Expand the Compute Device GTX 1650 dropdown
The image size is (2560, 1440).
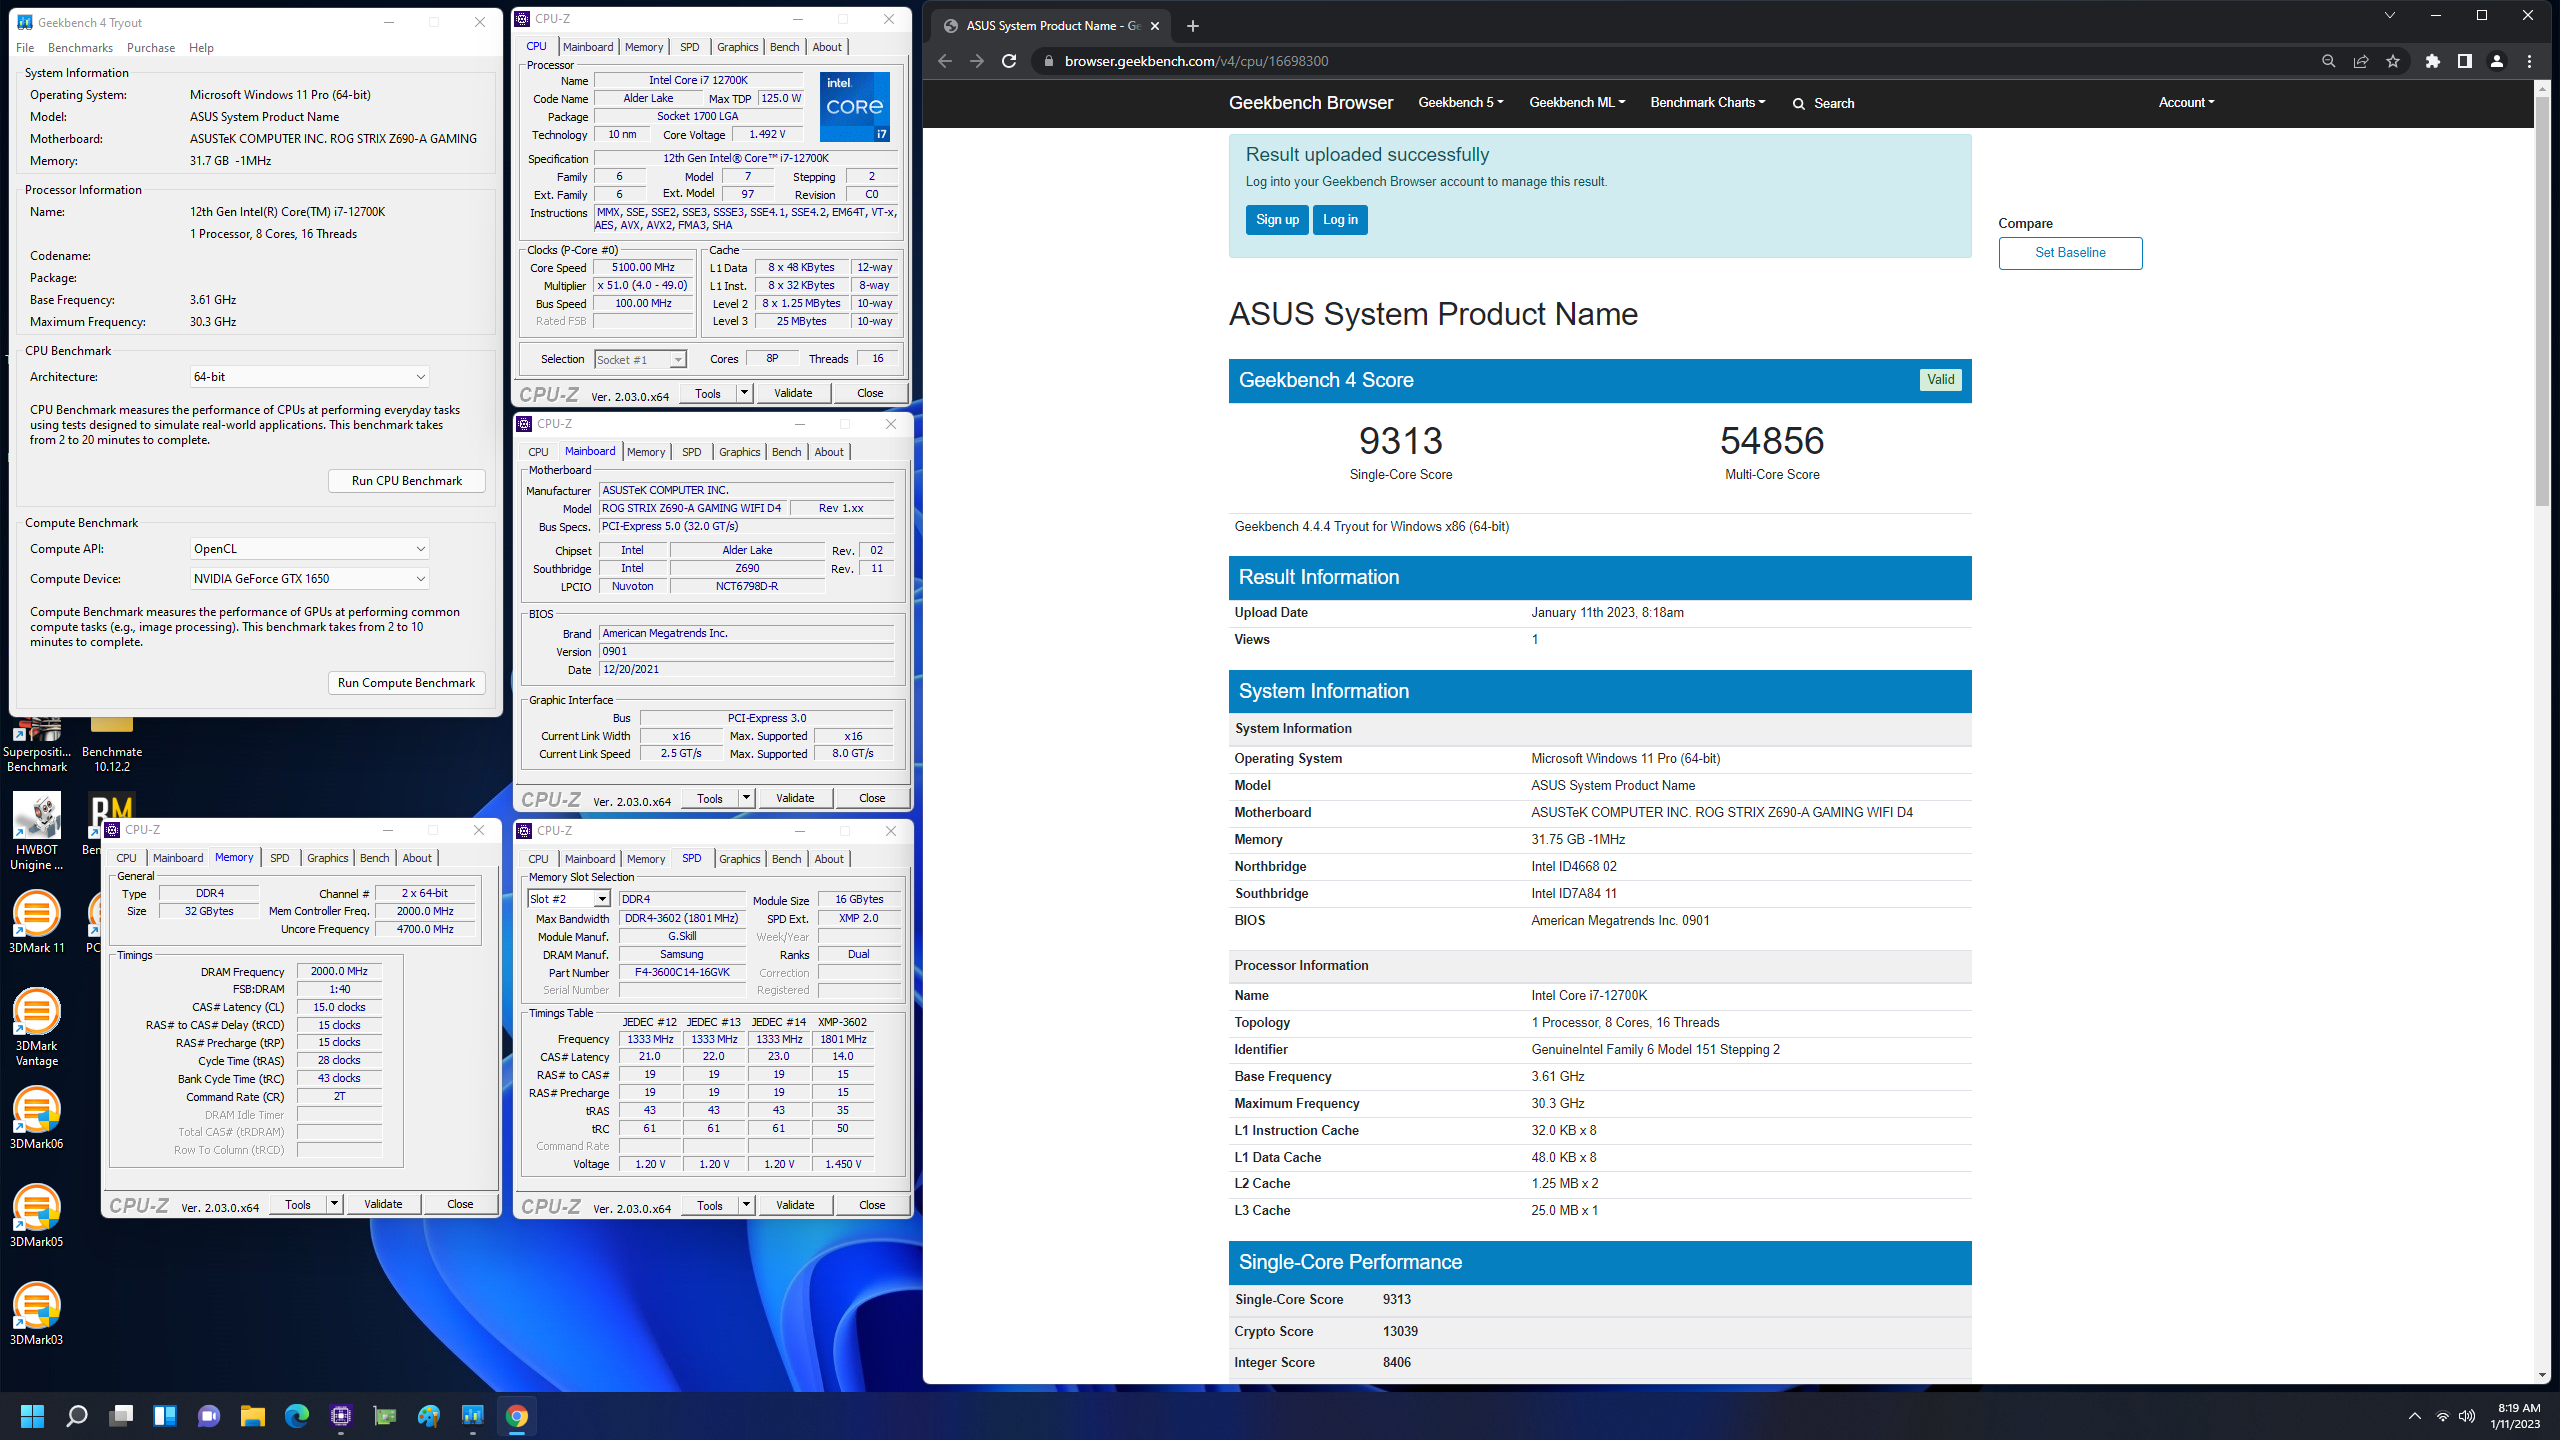(310, 579)
